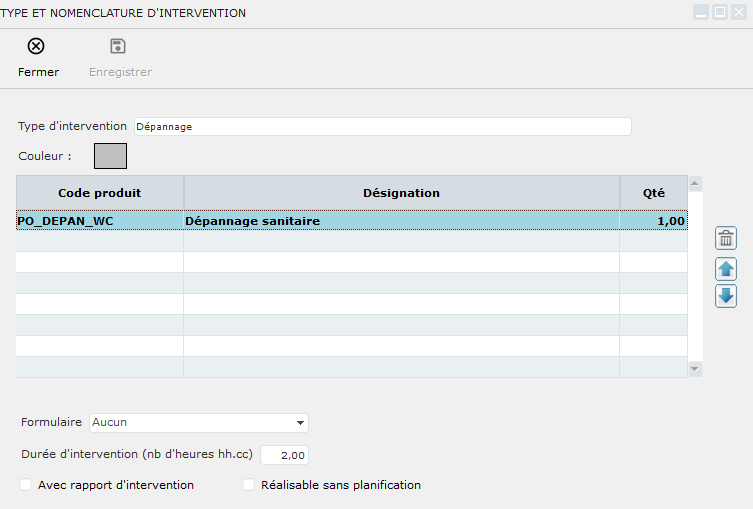Enable Avec rapport d'intervention checkbox
Image resolution: width=753 pixels, height=509 pixels.
click(x=25, y=485)
